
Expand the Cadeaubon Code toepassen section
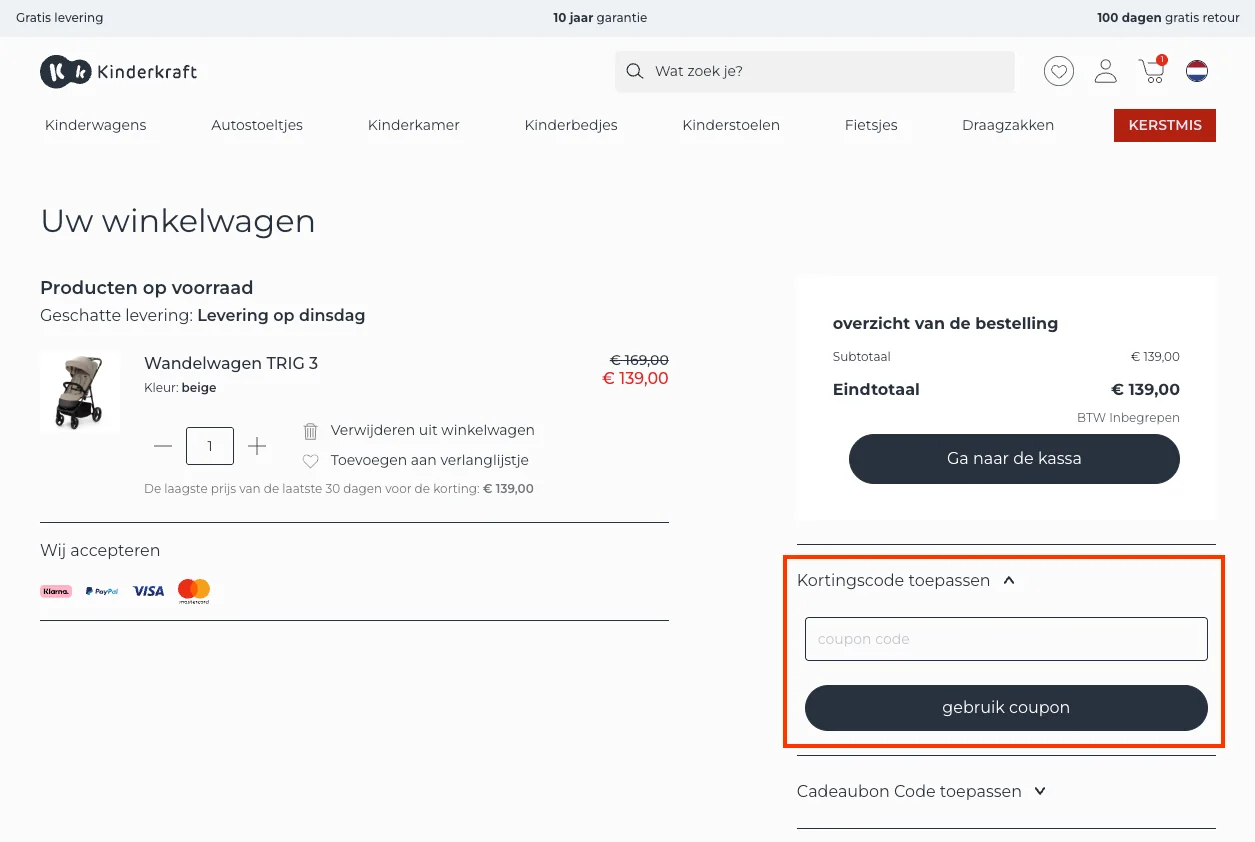tap(1039, 791)
